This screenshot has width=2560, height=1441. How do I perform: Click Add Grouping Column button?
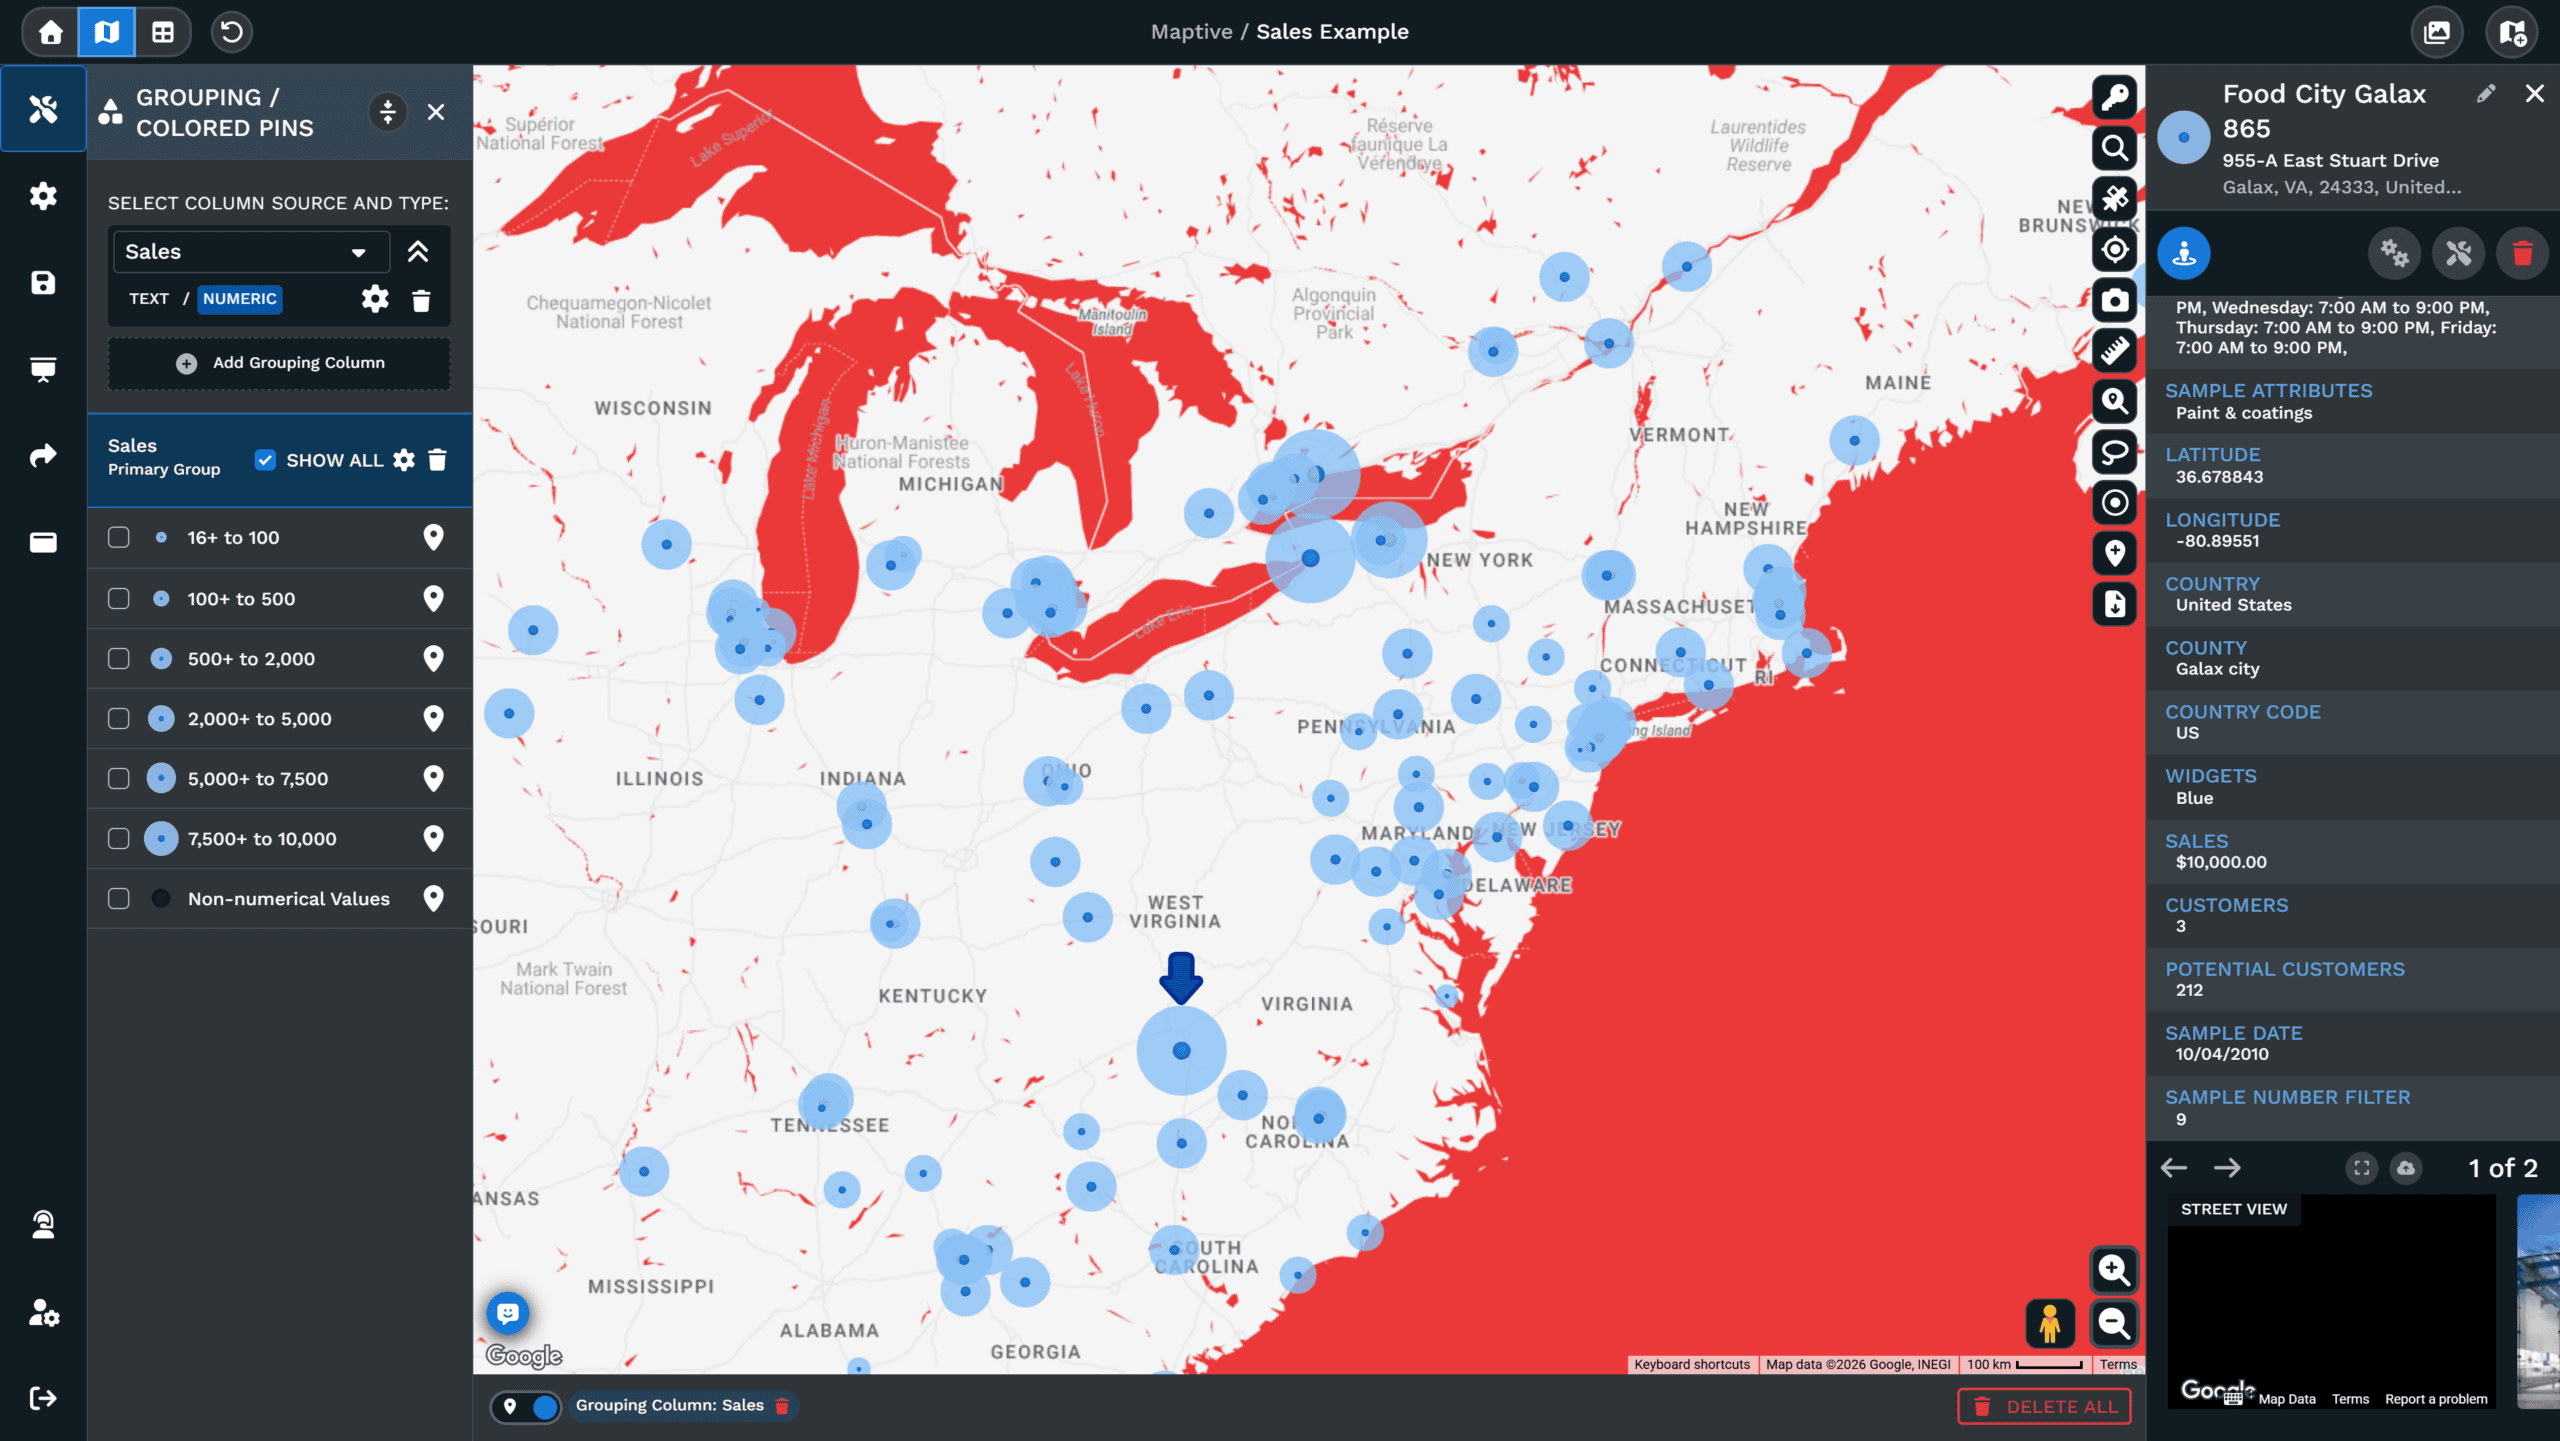(x=280, y=363)
